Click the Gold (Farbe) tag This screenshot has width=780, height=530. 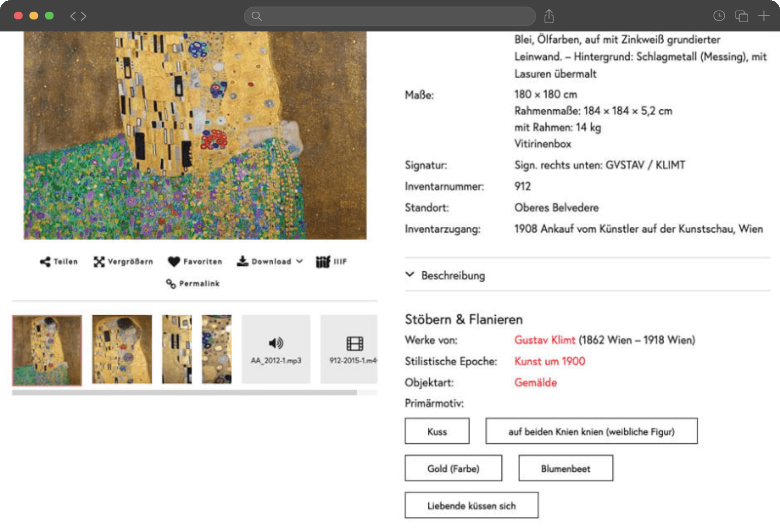pyautogui.click(x=453, y=468)
